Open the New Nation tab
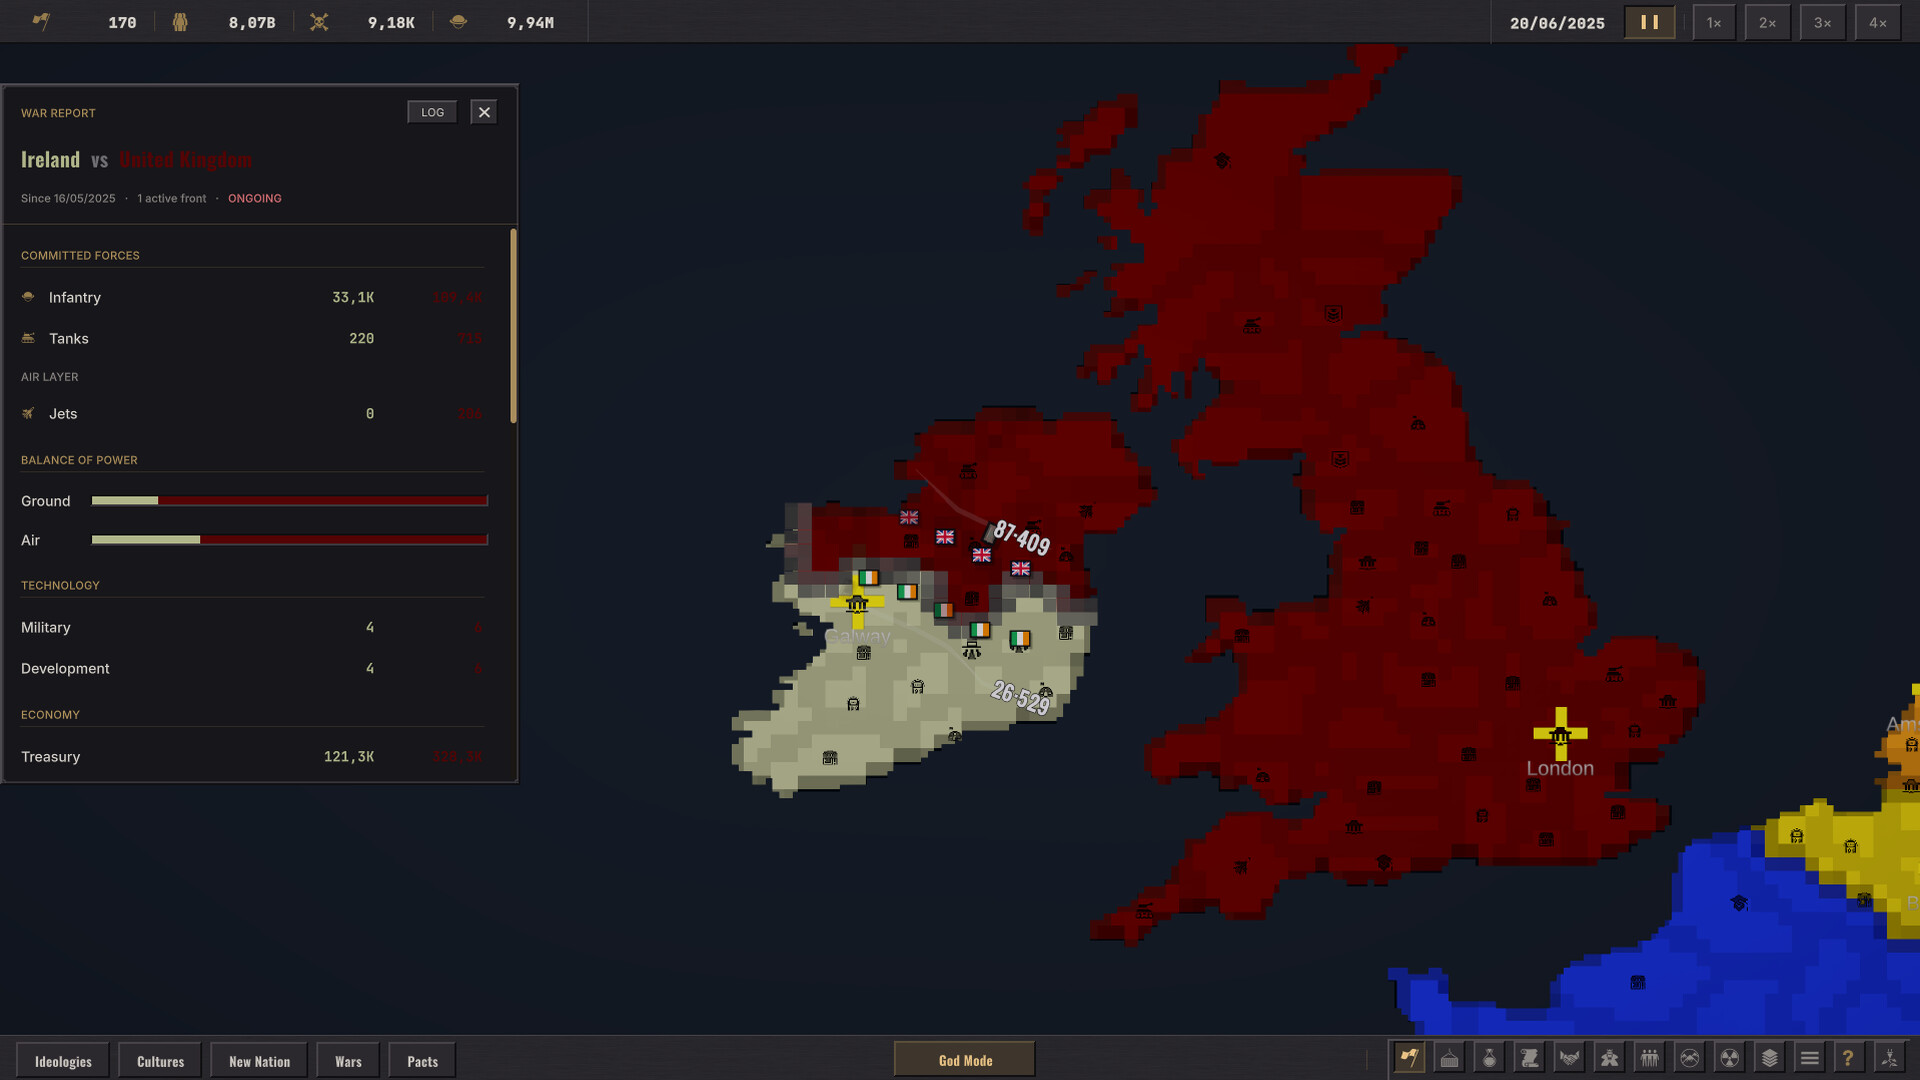The height and width of the screenshot is (1080, 1920). [259, 1061]
